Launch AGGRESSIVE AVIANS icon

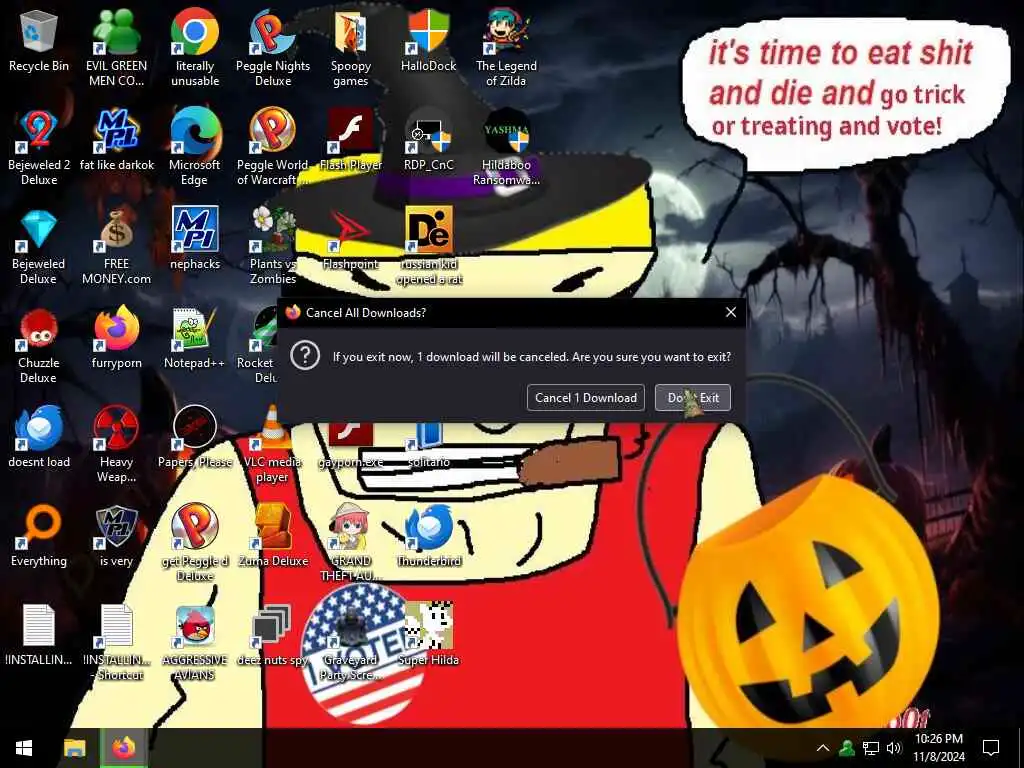click(x=195, y=643)
